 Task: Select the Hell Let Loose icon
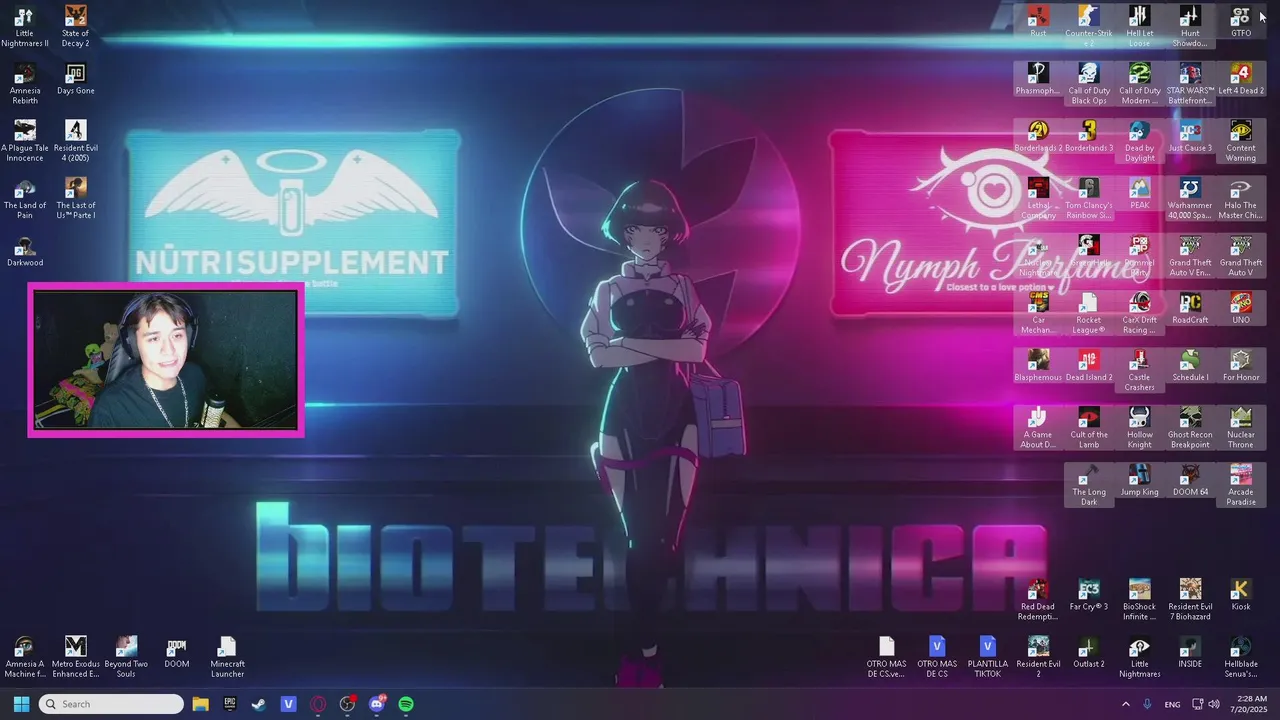[x=1139, y=26]
